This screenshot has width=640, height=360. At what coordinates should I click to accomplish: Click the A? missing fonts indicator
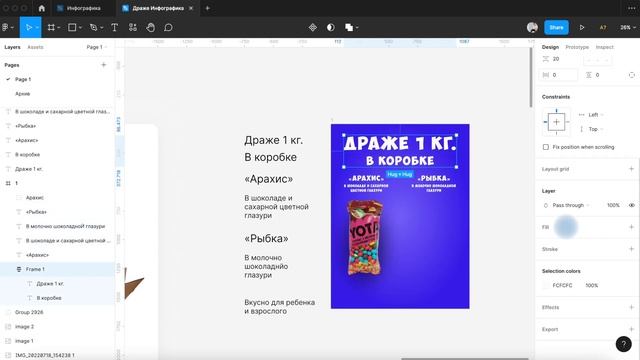point(603,27)
